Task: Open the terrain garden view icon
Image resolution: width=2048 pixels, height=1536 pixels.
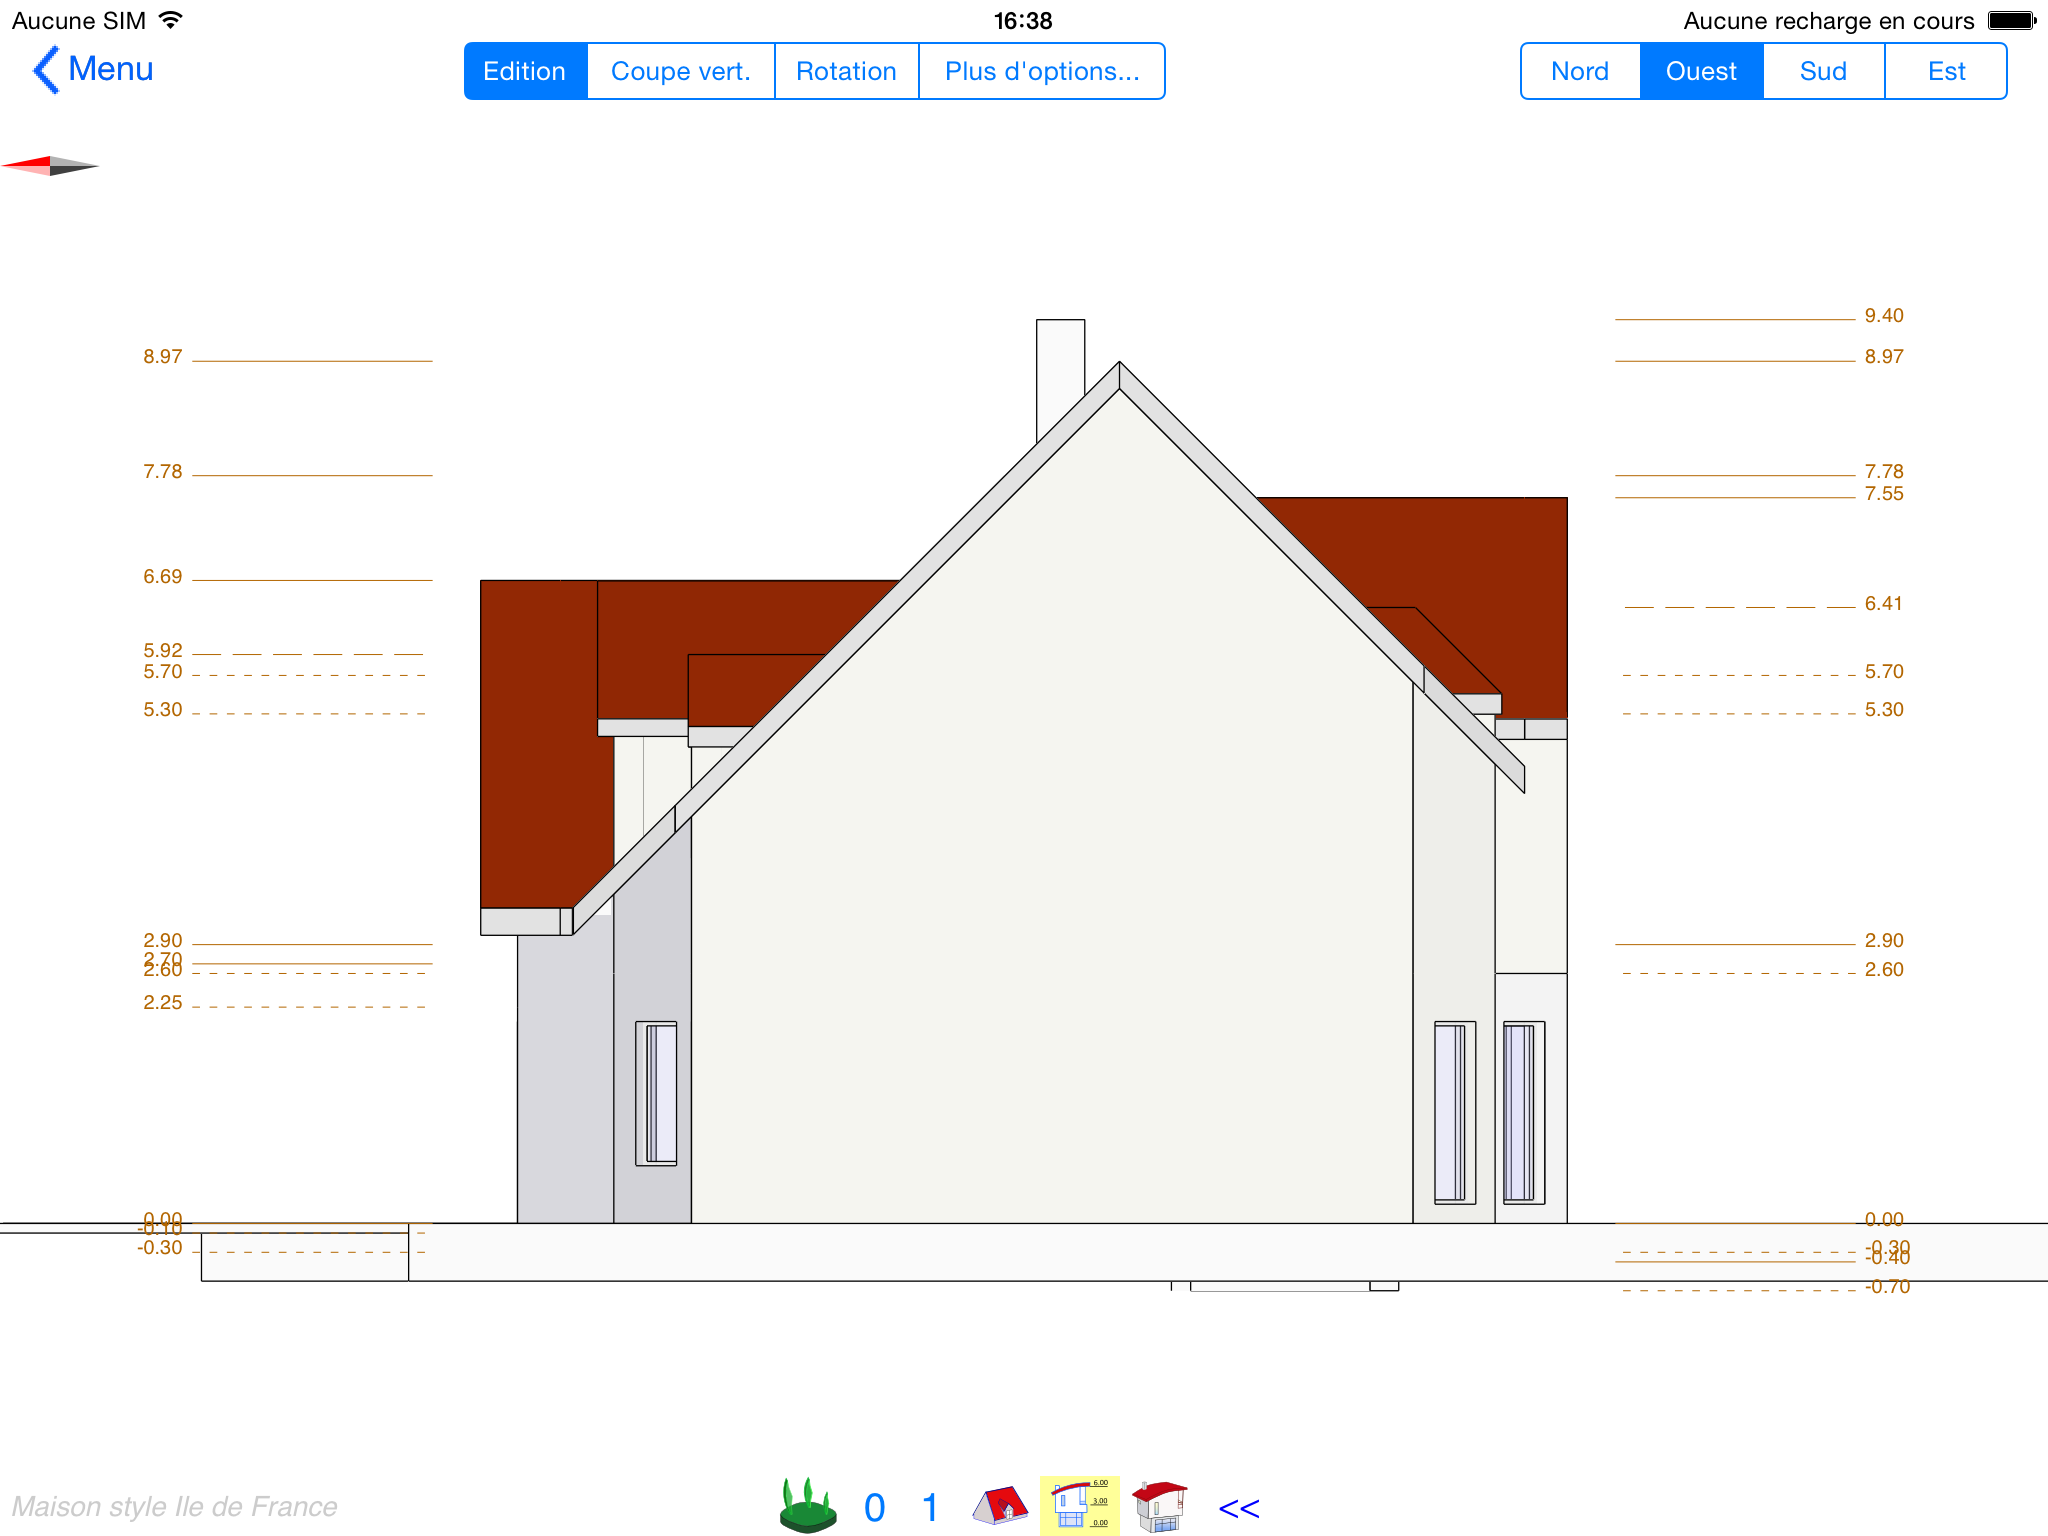Action: (808, 1505)
